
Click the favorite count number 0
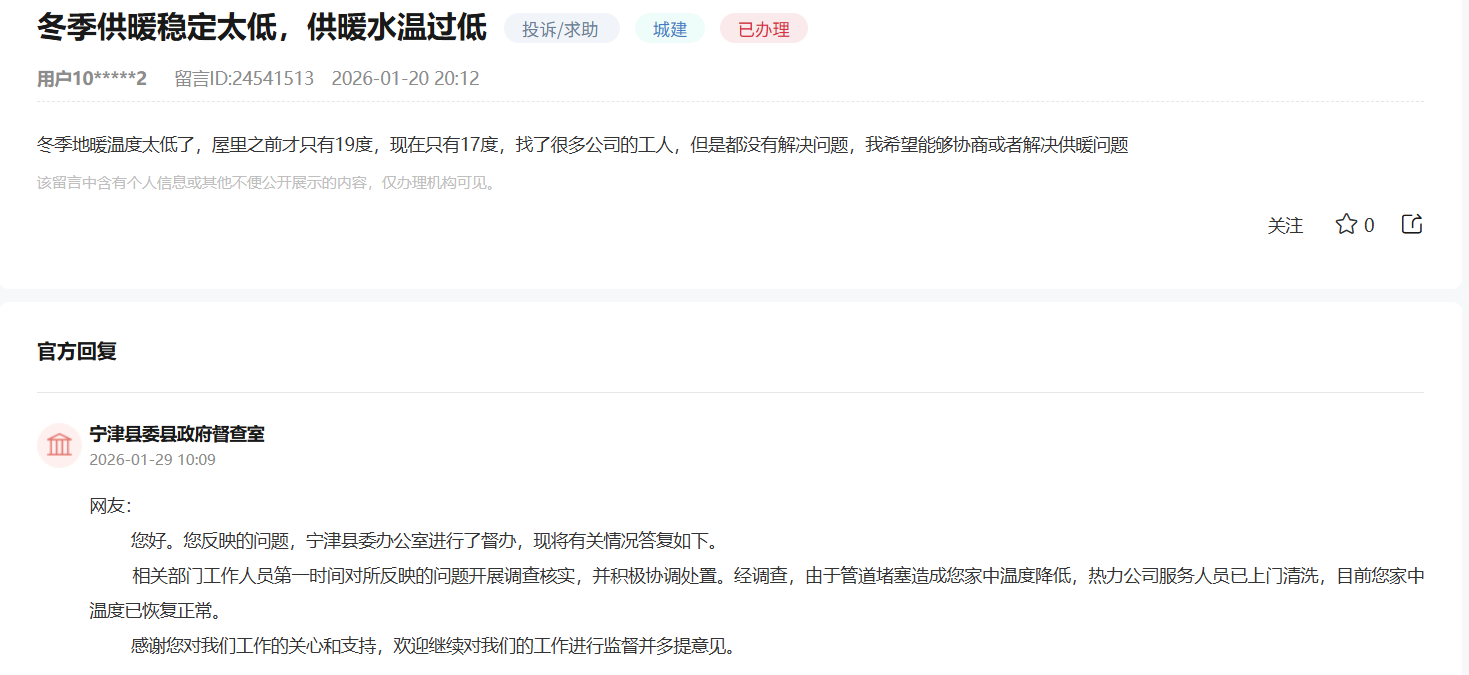pos(1371,225)
